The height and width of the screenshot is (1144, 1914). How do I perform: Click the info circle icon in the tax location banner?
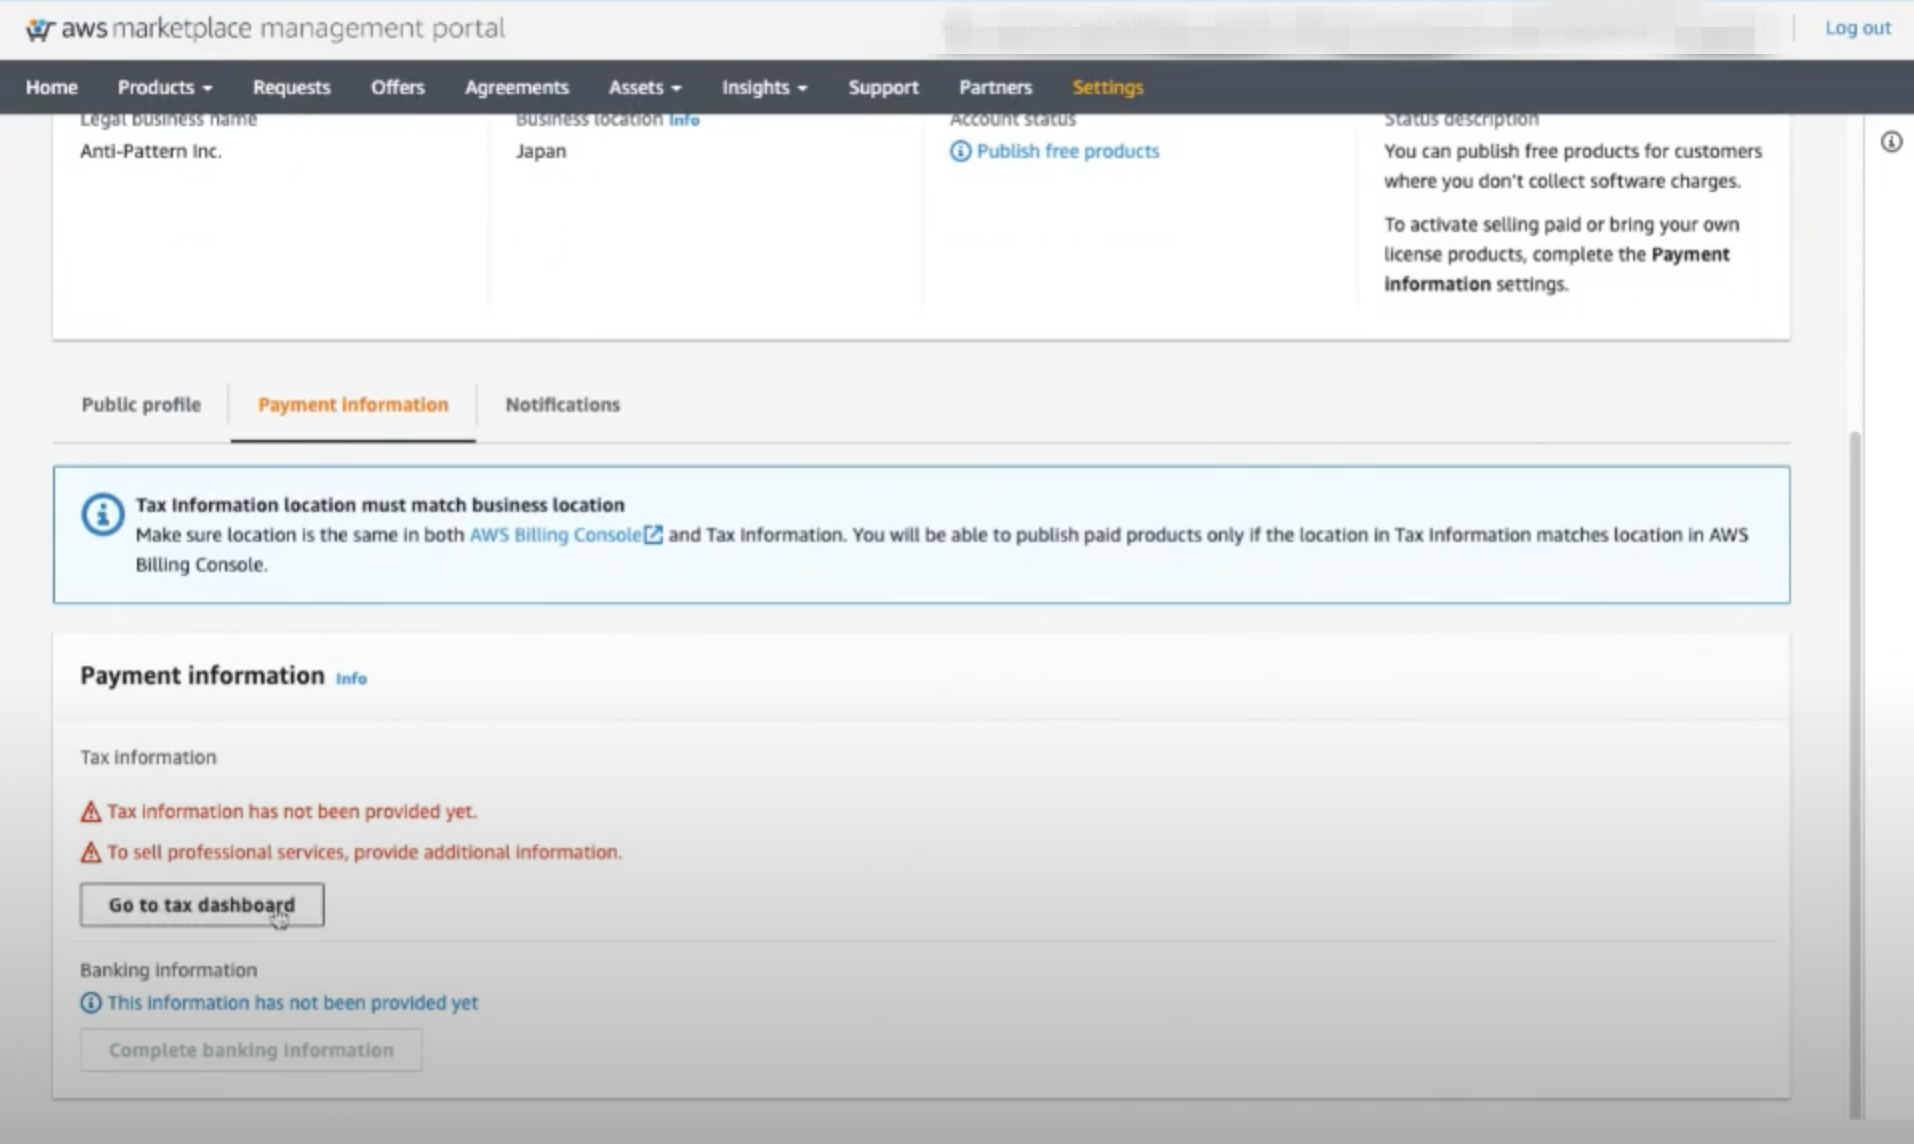point(102,514)
